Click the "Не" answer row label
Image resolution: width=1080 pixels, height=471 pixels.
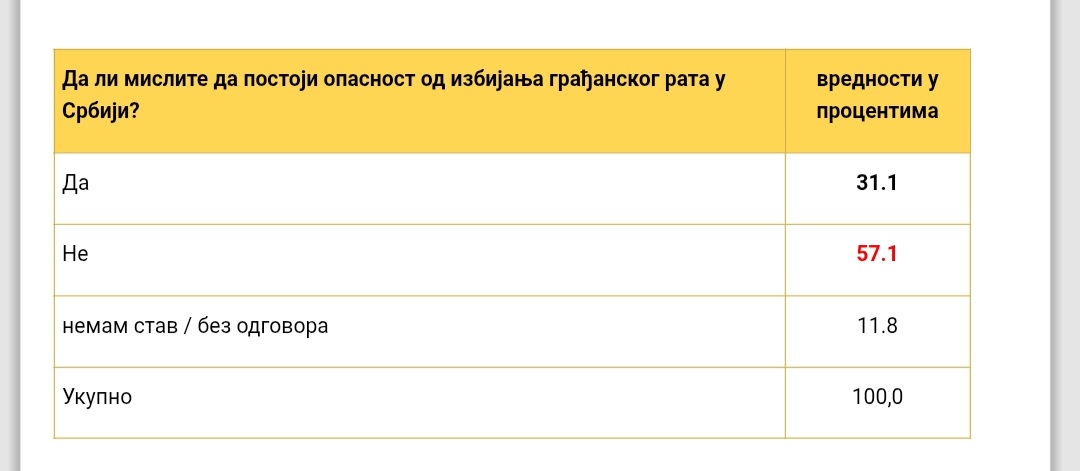tap(75, 254)
